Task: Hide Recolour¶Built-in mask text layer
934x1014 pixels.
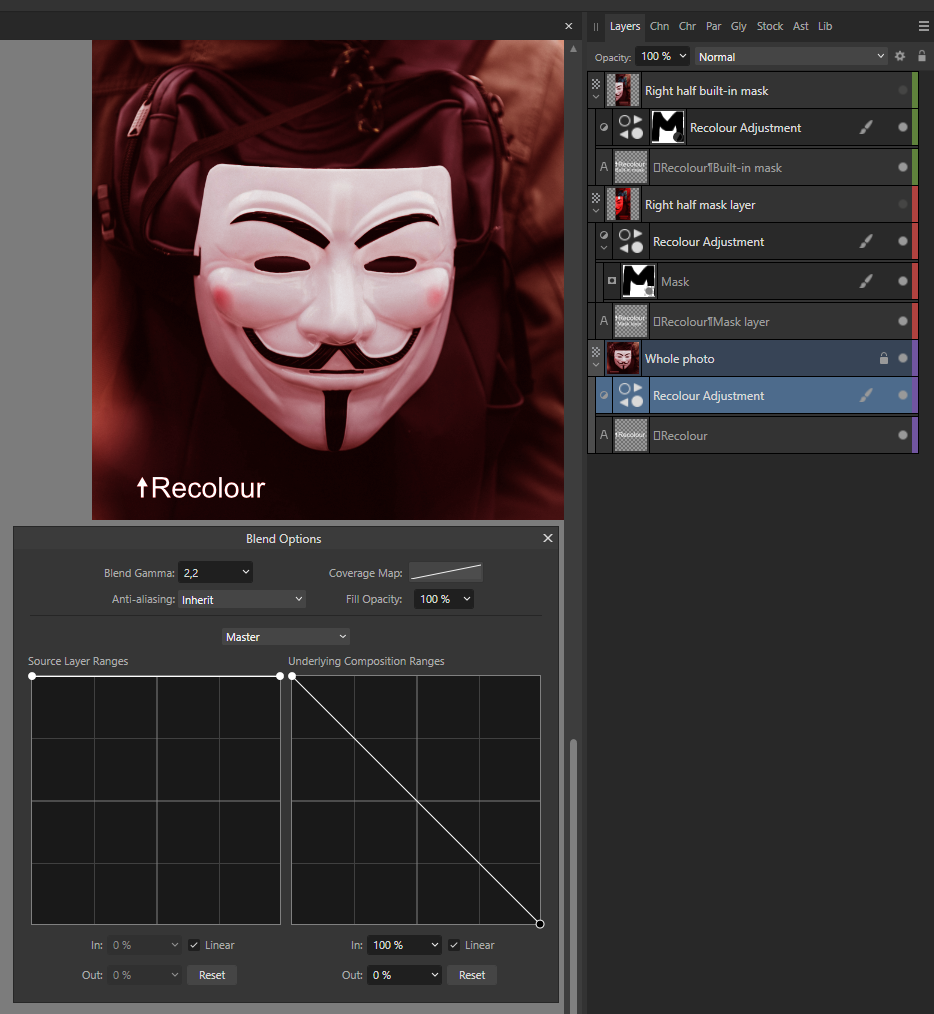Action: pyautogui.click(x=902, y=167)
